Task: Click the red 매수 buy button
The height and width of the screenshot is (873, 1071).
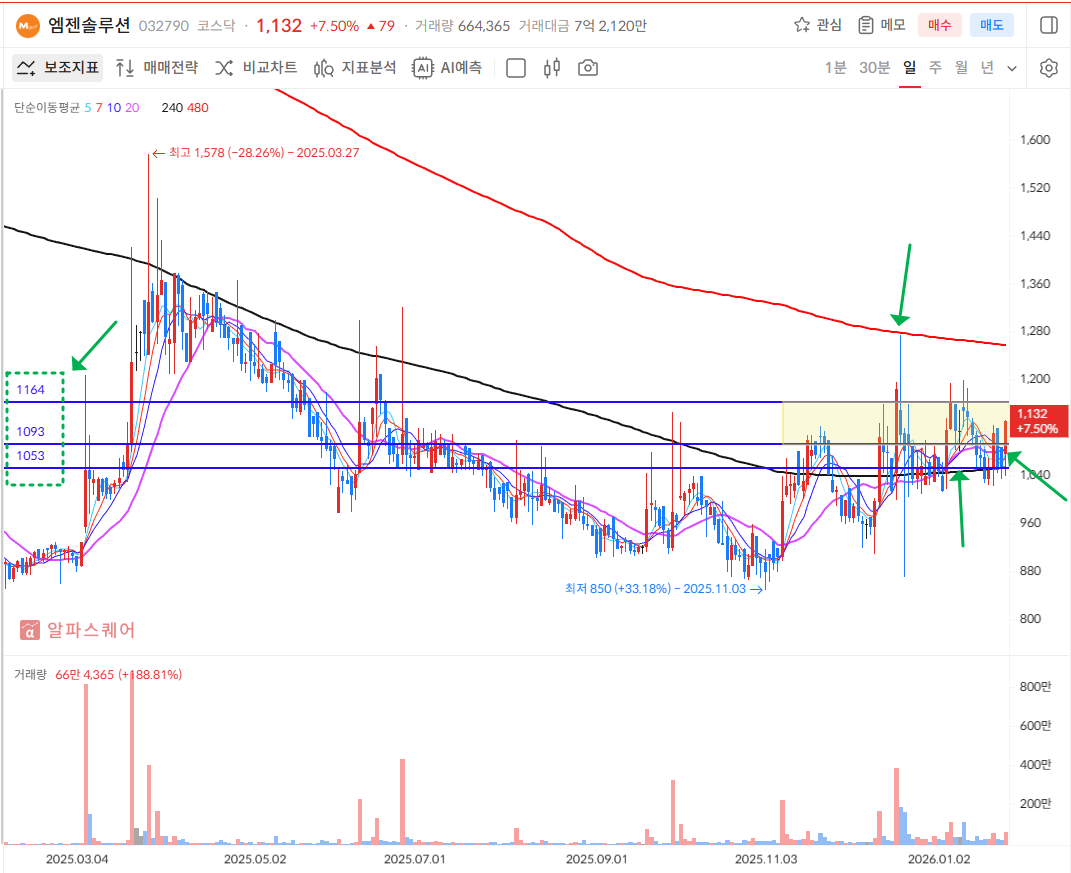Action: coord(940,25)
